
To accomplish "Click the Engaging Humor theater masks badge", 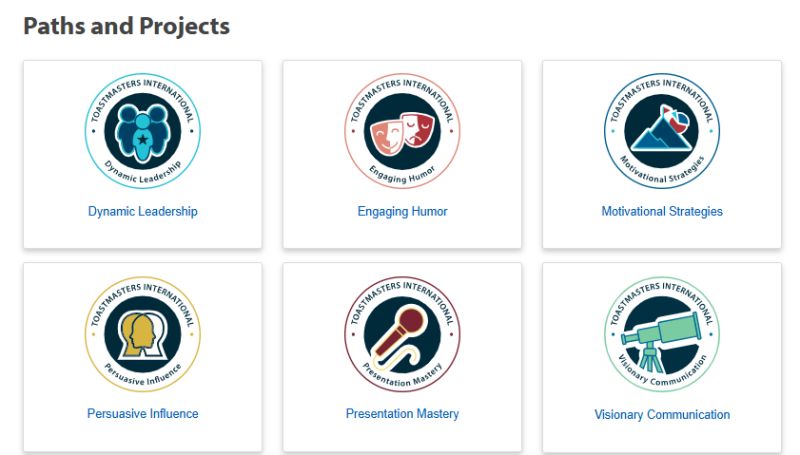I will pyautogui.click(x=402, y=131).
